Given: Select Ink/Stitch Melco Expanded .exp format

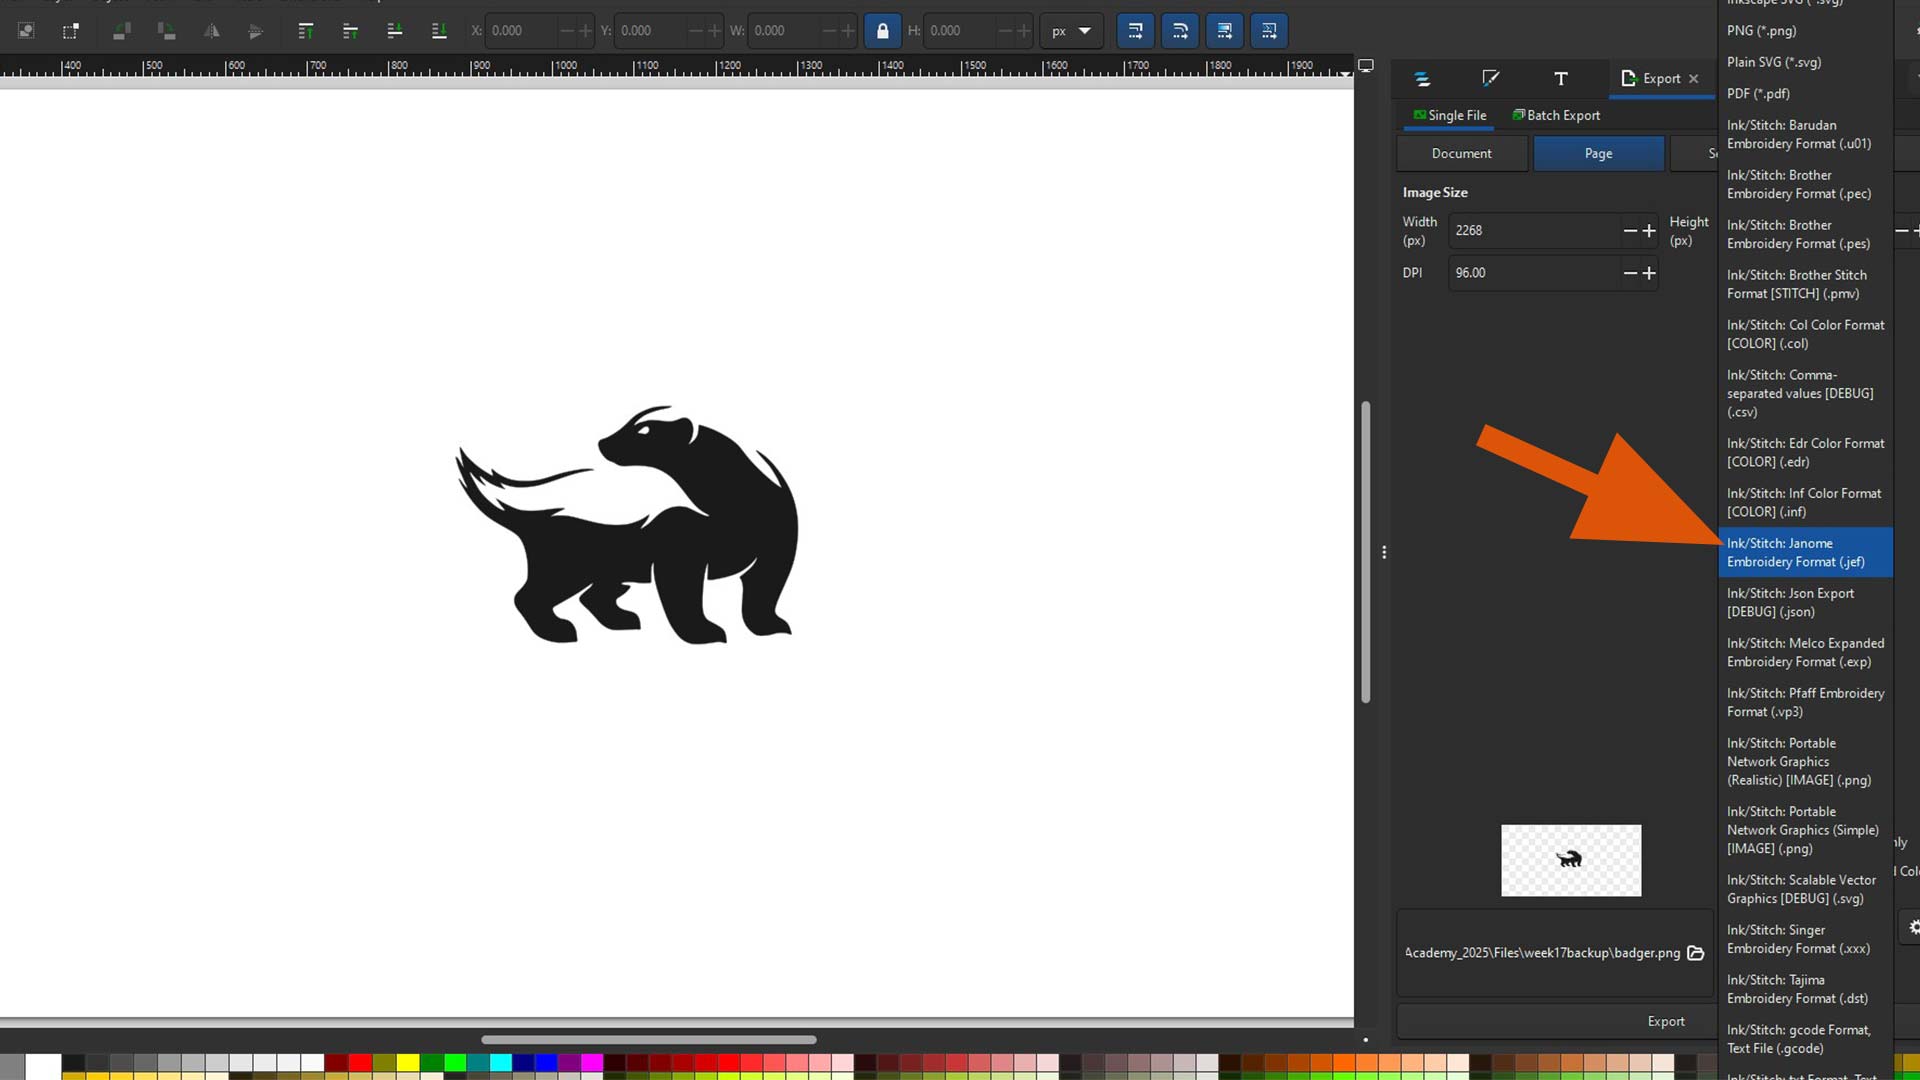Looking at the screenshot, I should (x=1805, y=652).
